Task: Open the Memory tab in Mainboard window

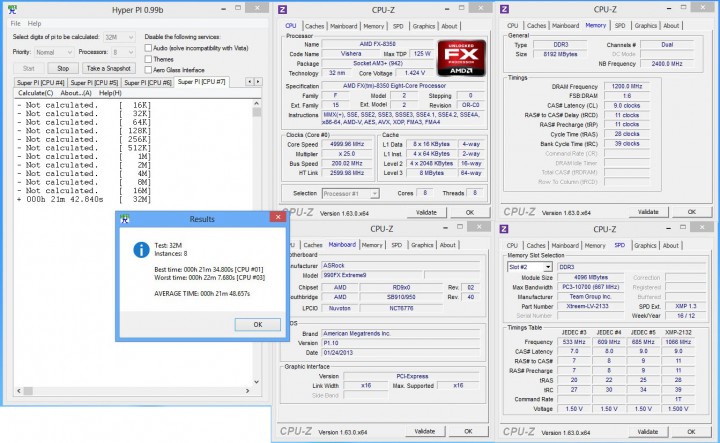Action: pos(372,245)
